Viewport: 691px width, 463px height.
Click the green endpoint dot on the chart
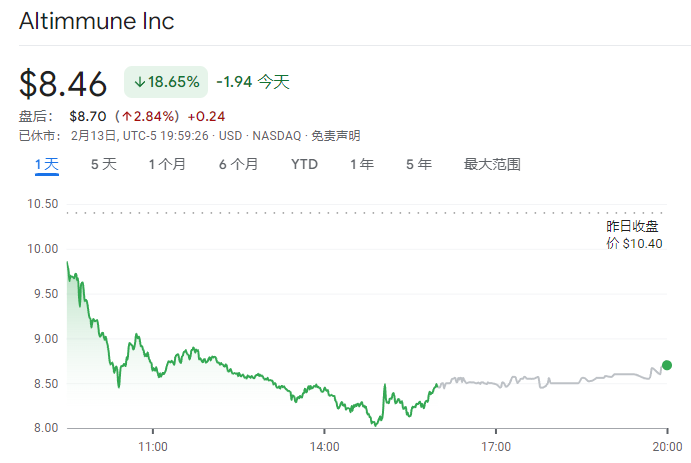pyautogui.click(x=667, y=365)
